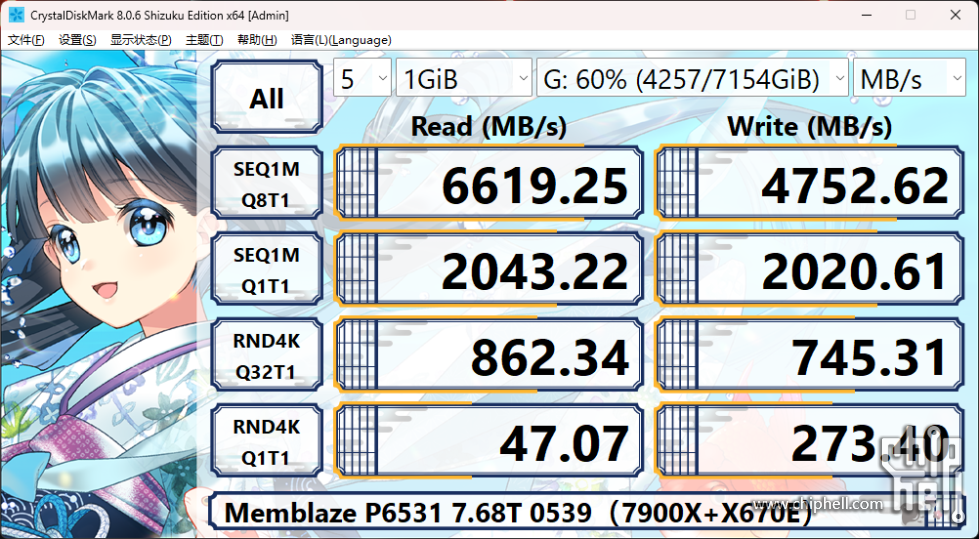The width and height of the screenshot is (979, 539).
Task: Click the Write (MB/s) column header
Action: (x=809, y=127)
